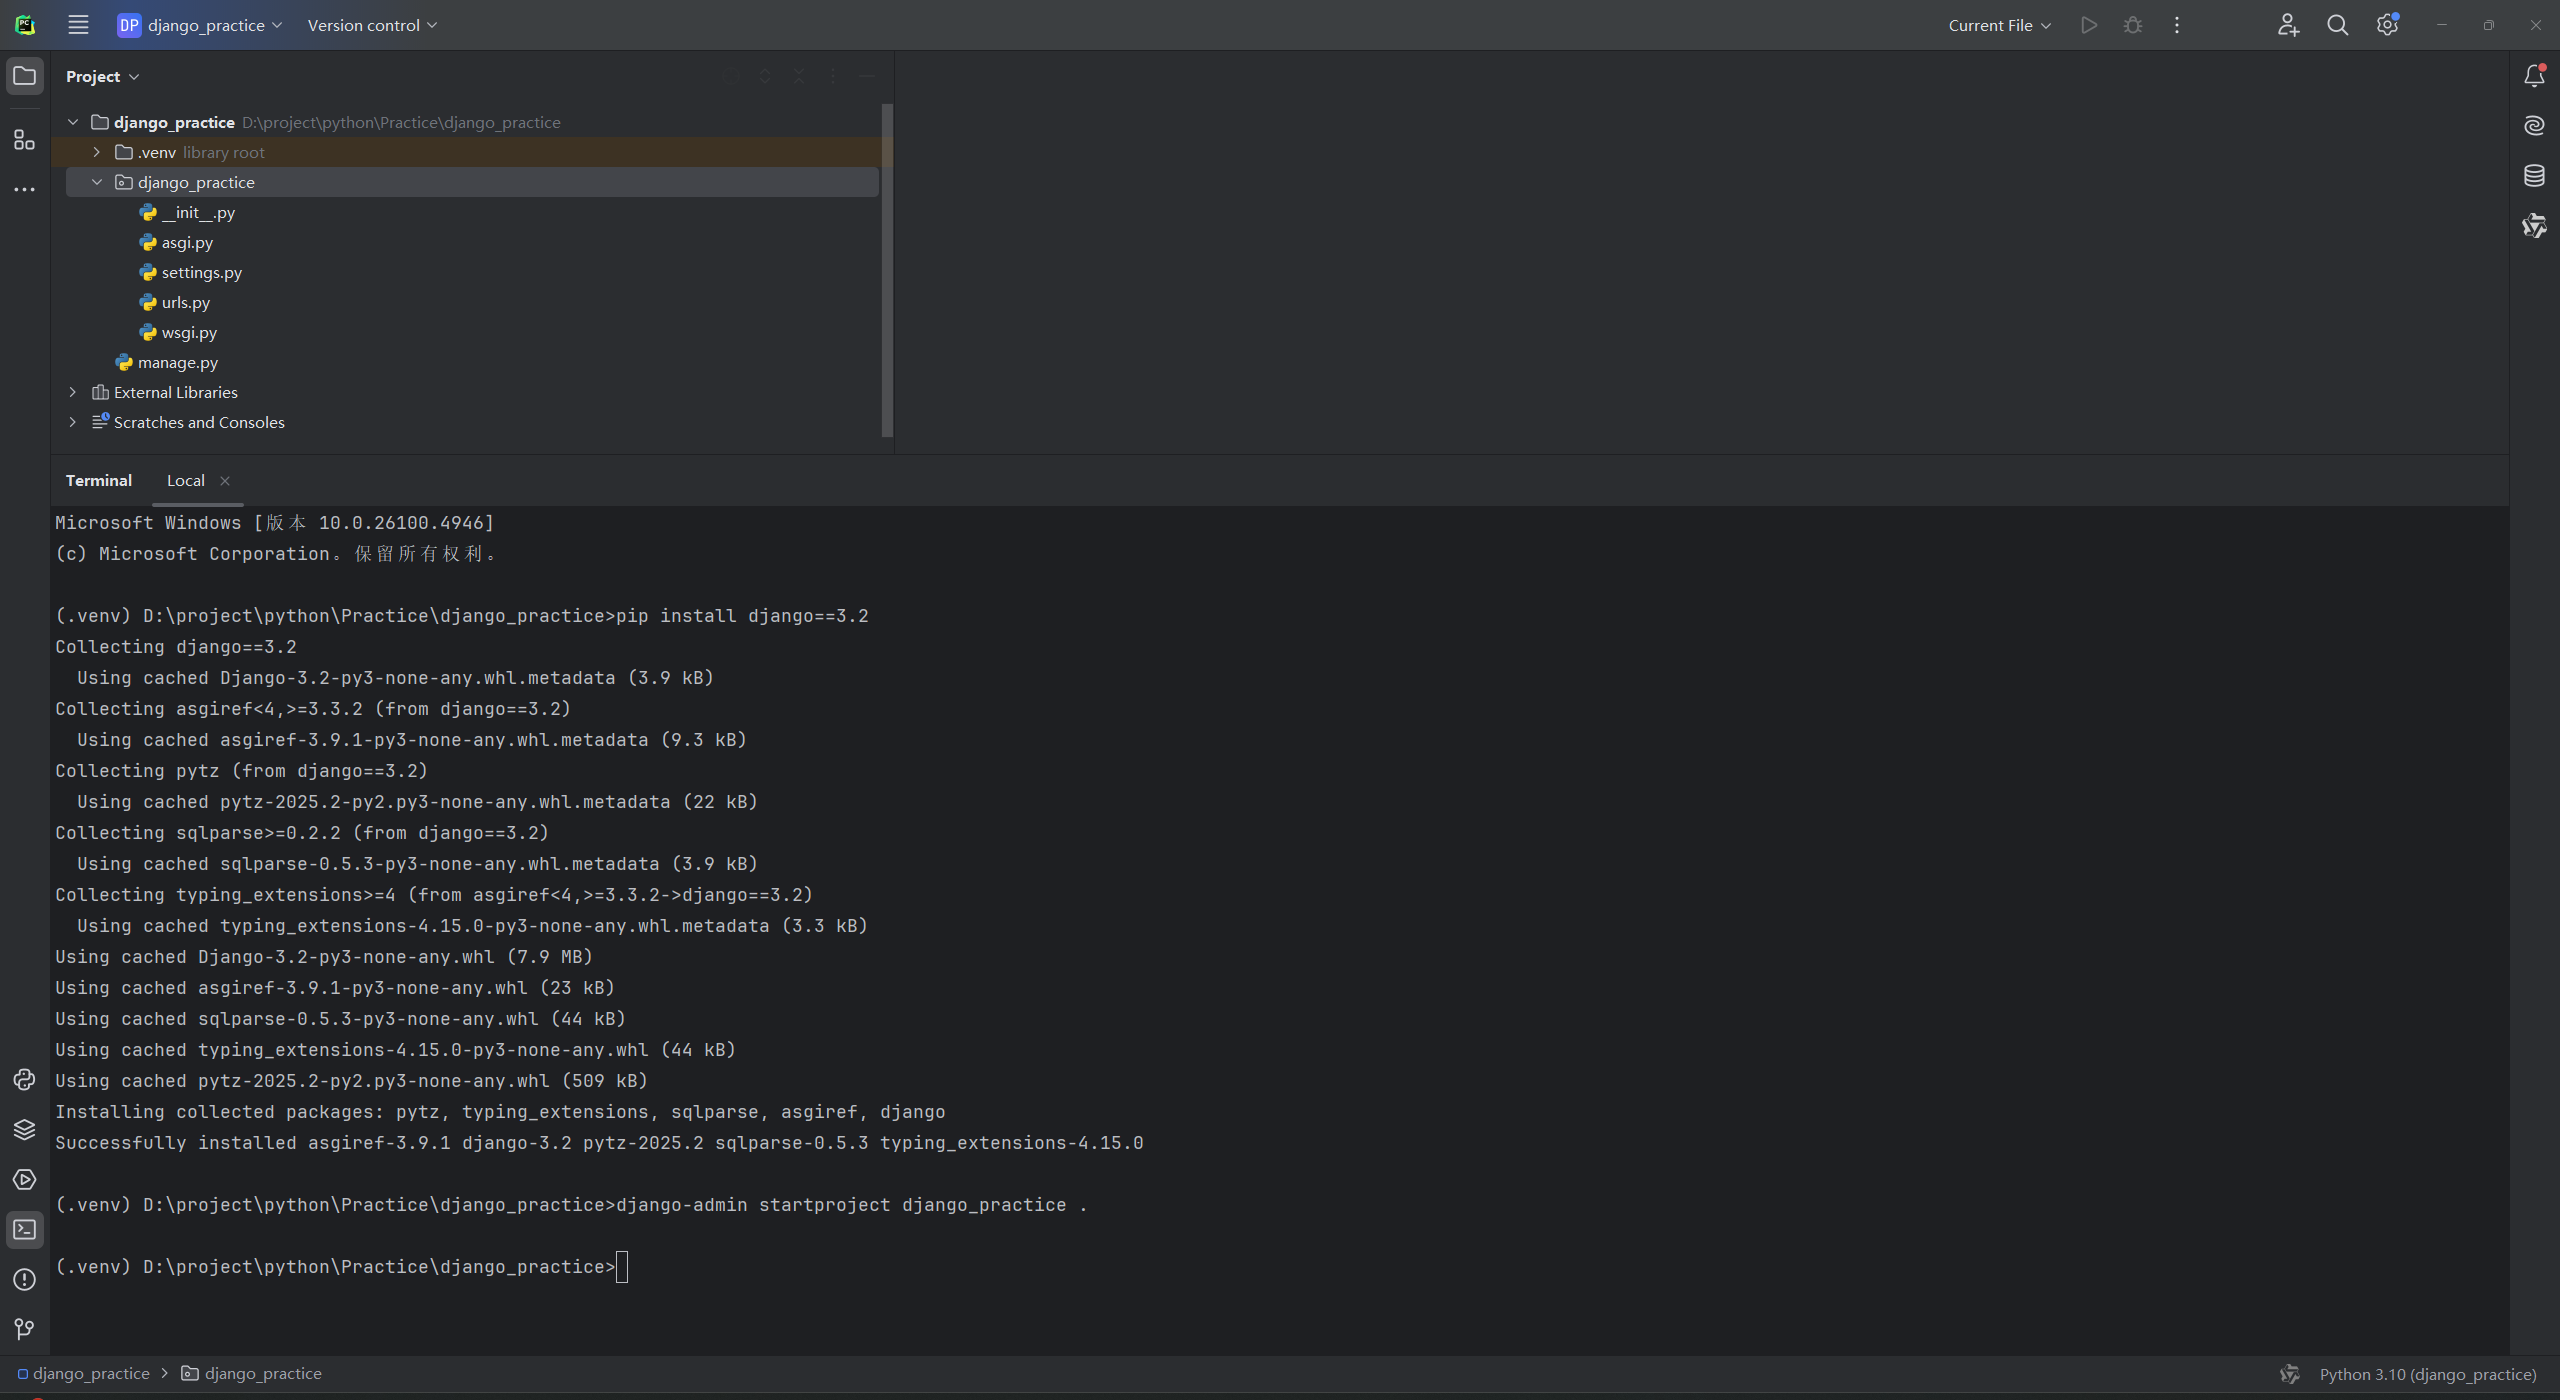Screen dimensions: 2560x1400
Task: Click the Python 3.10 interpreter status widget
Action: point(2427,1374)
